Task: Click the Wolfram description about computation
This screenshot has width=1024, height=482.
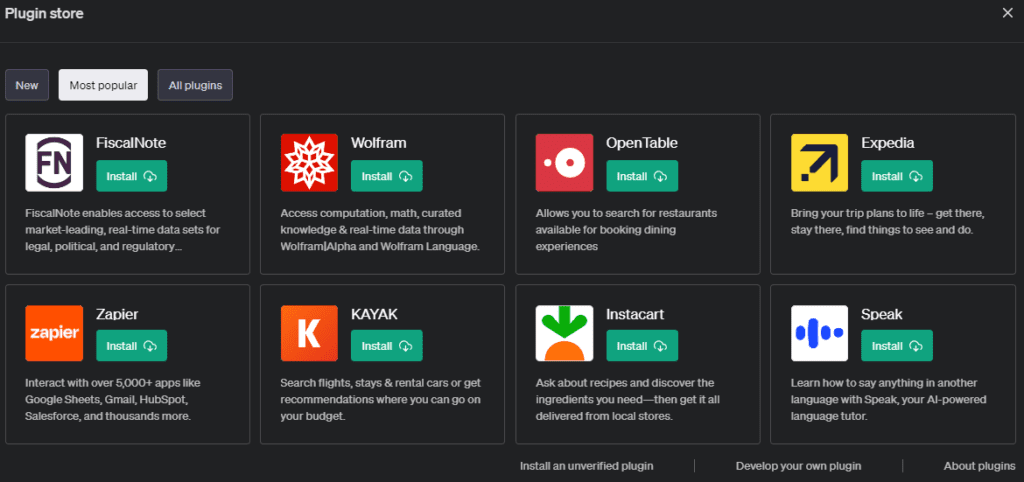Action: click(380, 230)
